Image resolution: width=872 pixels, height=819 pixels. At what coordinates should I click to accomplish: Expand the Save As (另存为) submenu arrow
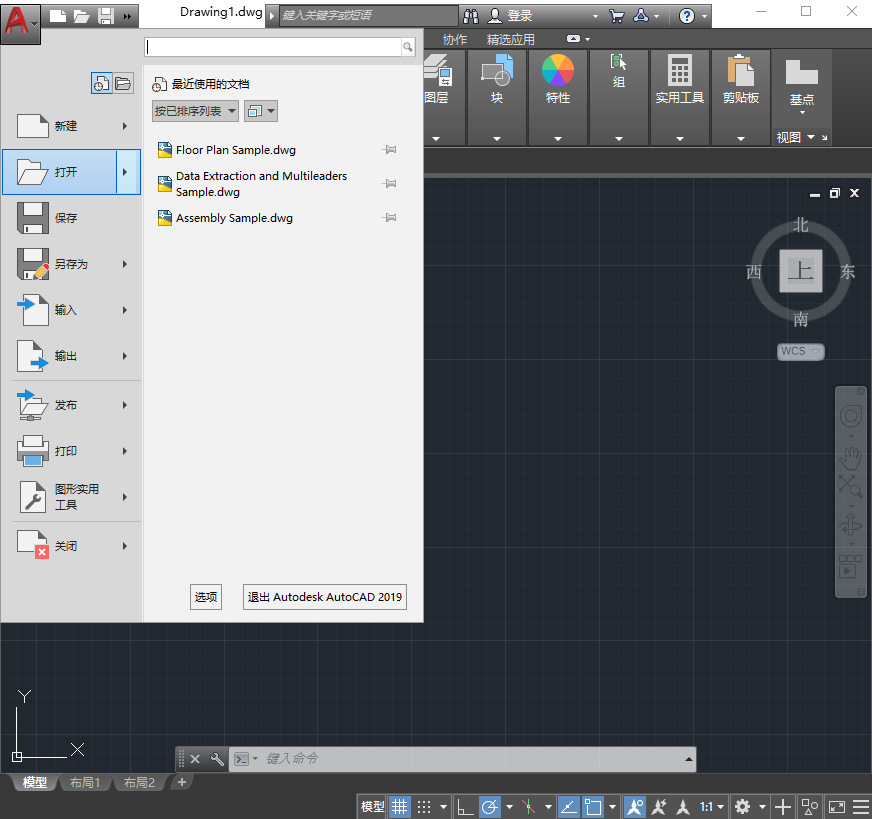coord(125,264)
